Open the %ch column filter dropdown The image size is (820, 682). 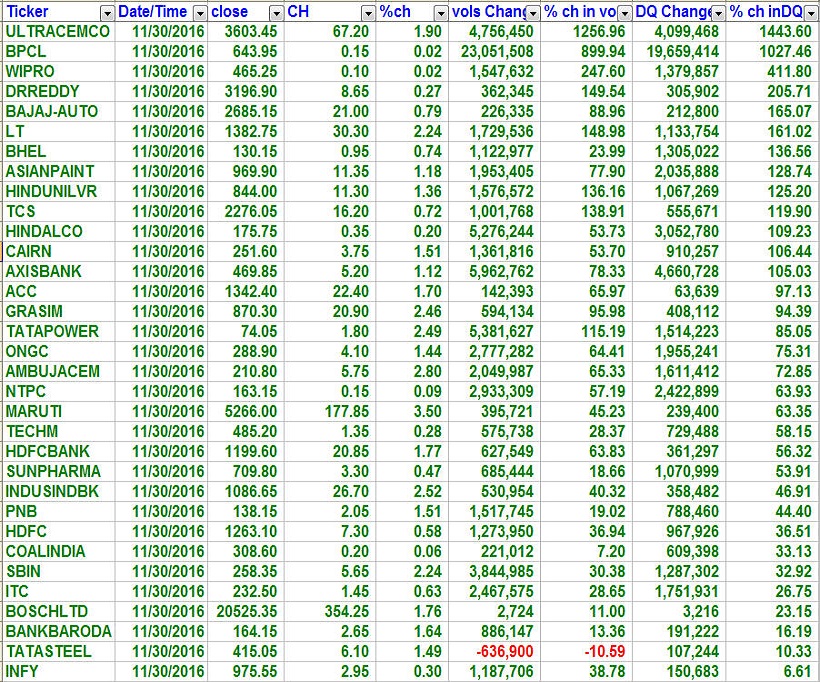[441, 13]
